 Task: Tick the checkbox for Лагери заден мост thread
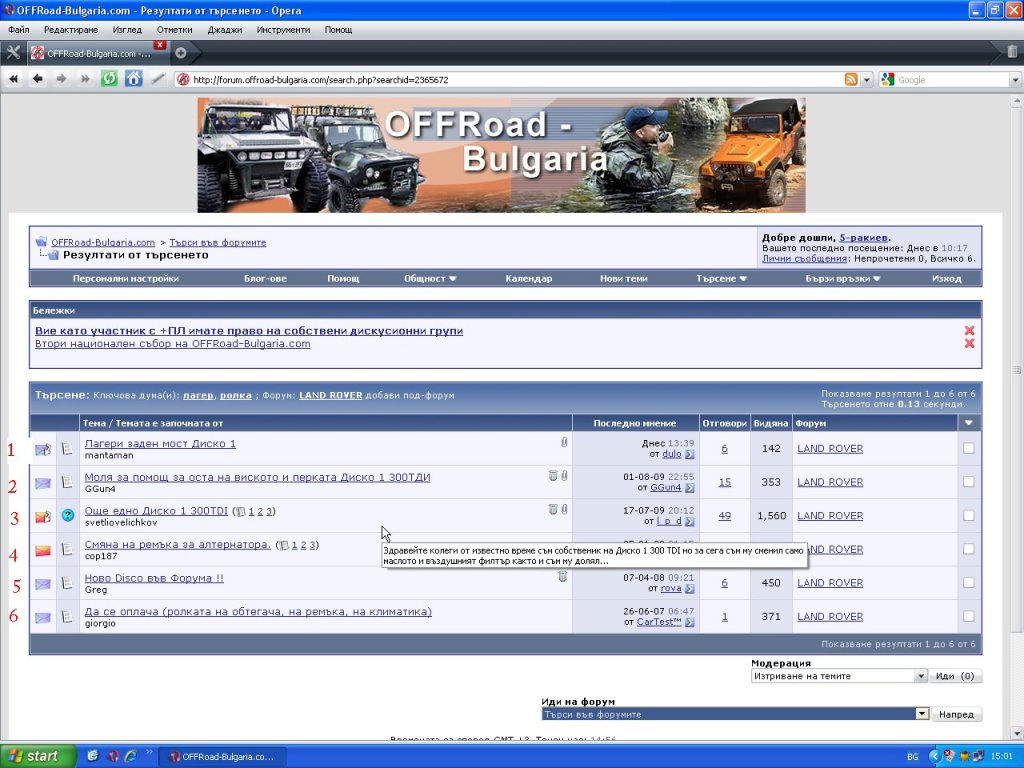[x=968, y=448]
